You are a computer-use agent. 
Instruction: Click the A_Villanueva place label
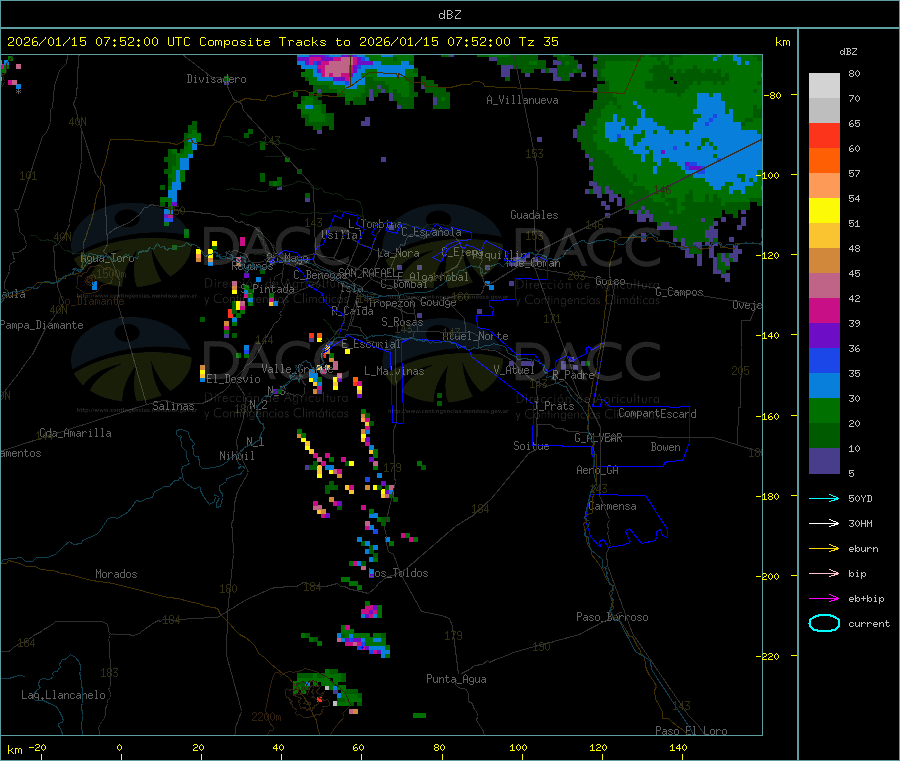click(522, 100)
